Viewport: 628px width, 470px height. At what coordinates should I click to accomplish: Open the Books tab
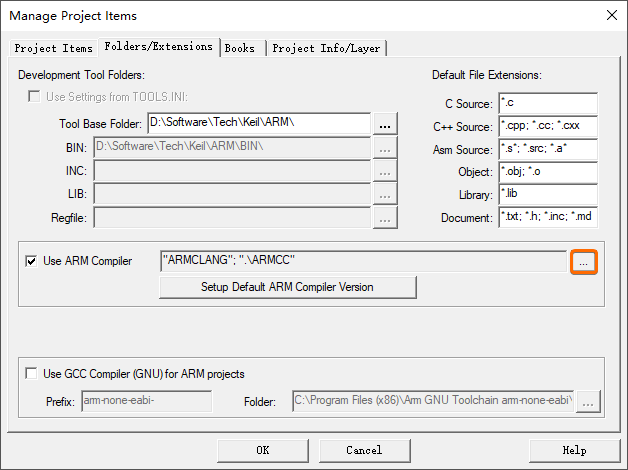242,48
